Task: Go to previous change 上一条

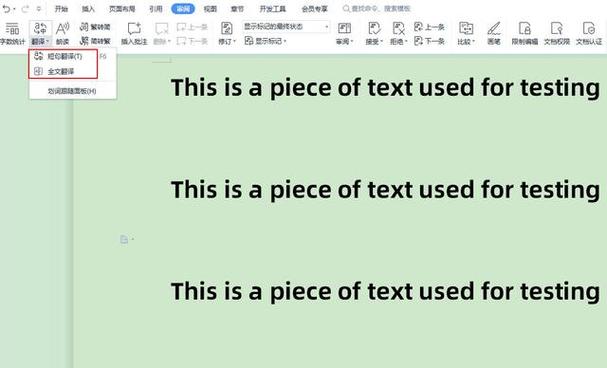Action: pos(429,27)
